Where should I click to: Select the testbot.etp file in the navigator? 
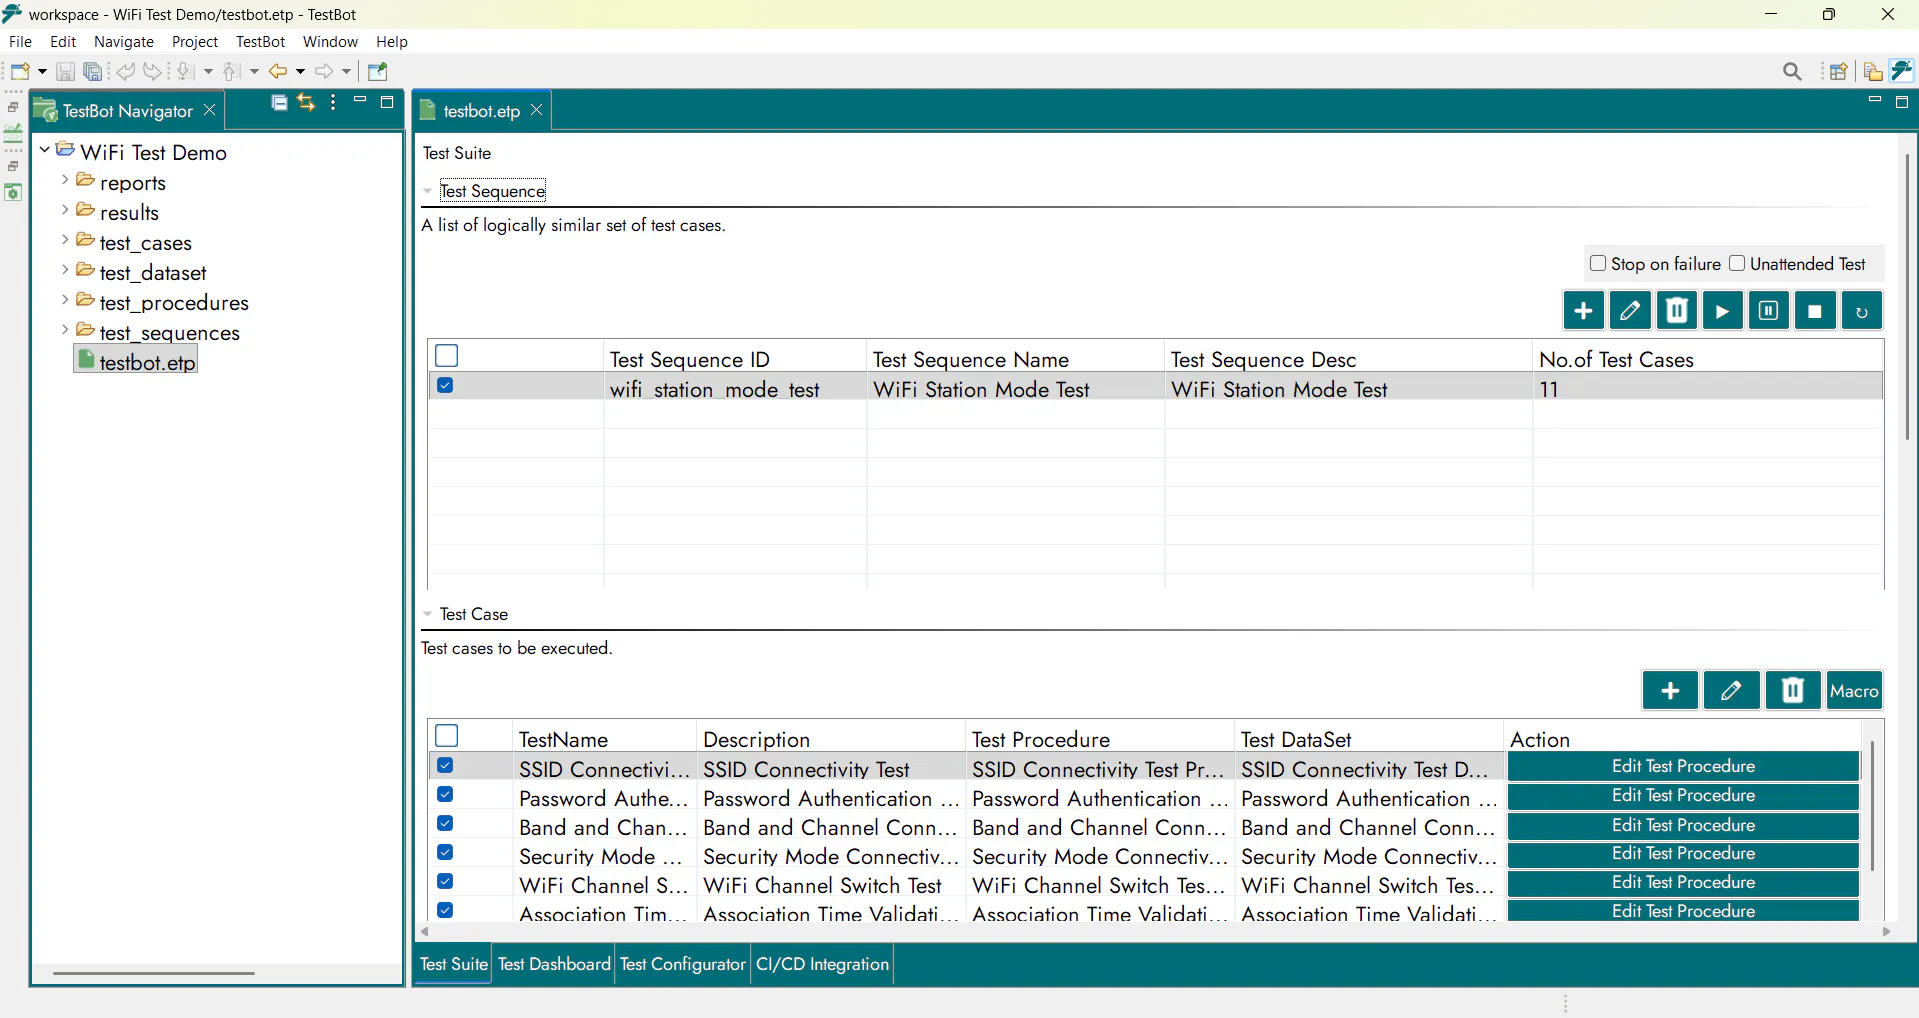point(137,361)
